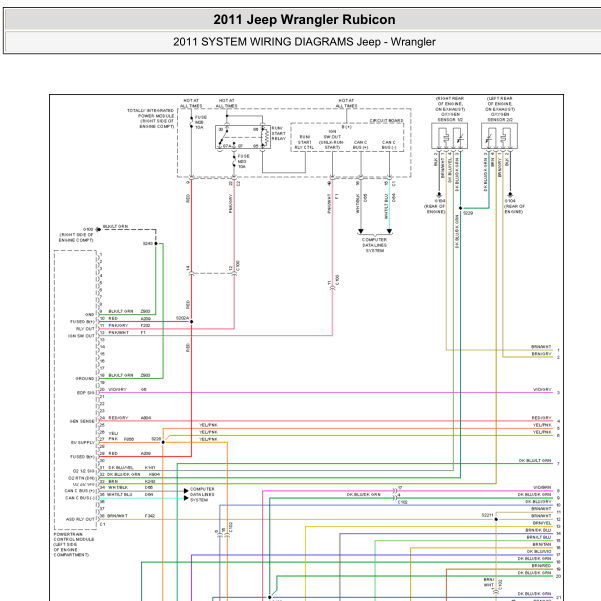This screenshot has height=601, width=601.
Task: Click the 'GROUND' pin label at pin 18
Action: coord(84,378)
